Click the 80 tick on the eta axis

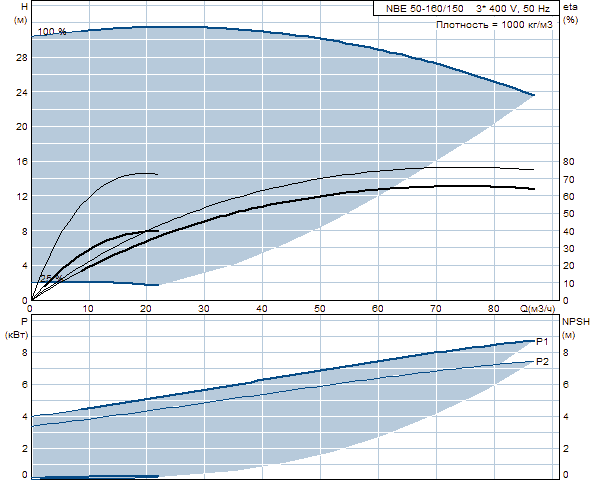(x=568, y=162)
